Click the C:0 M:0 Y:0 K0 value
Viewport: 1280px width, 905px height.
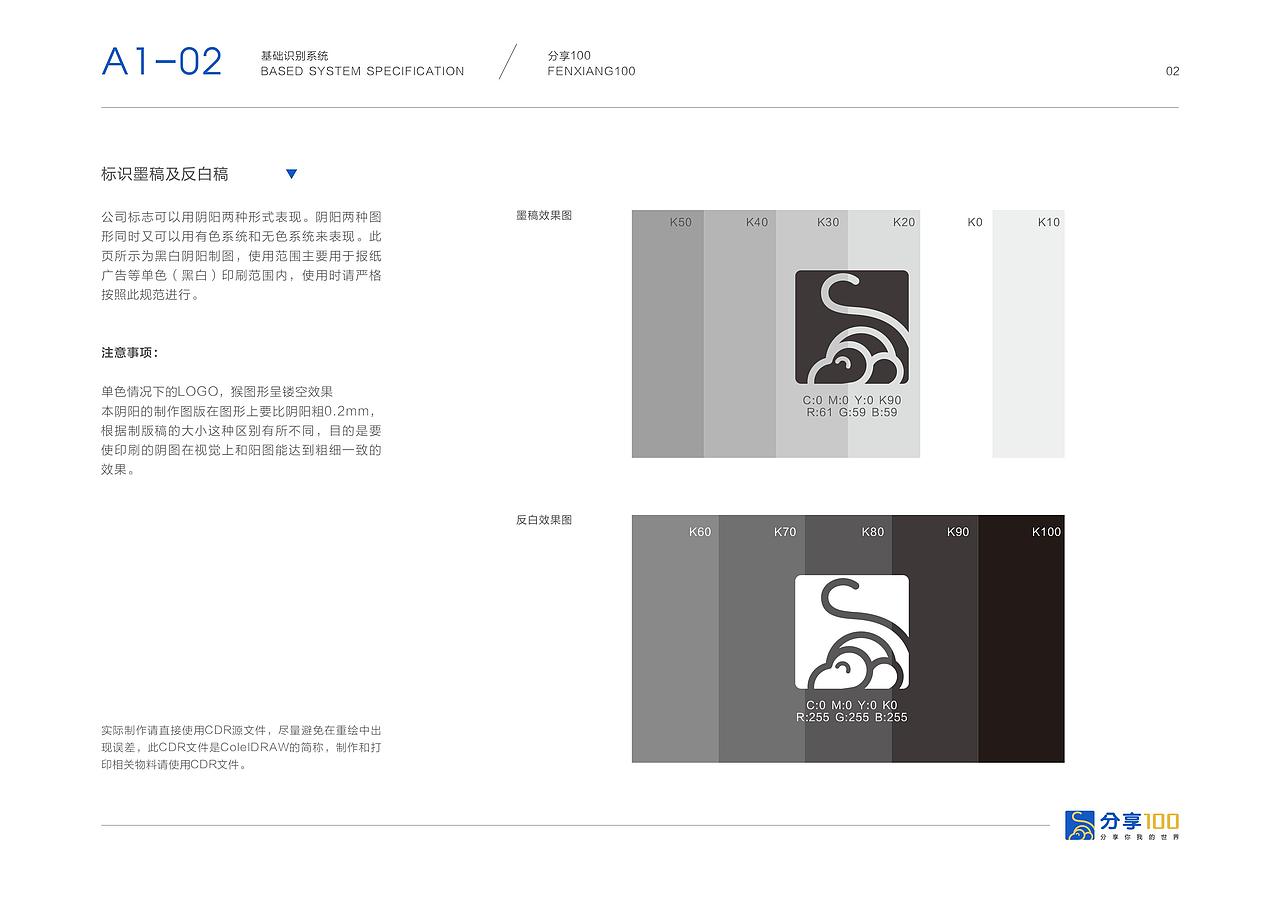pos(852,705)
